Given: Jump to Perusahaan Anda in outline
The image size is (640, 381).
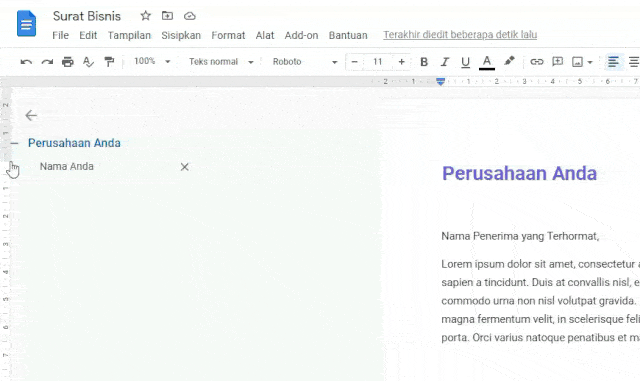Looking at the screenshot, I should pos(74,143).
